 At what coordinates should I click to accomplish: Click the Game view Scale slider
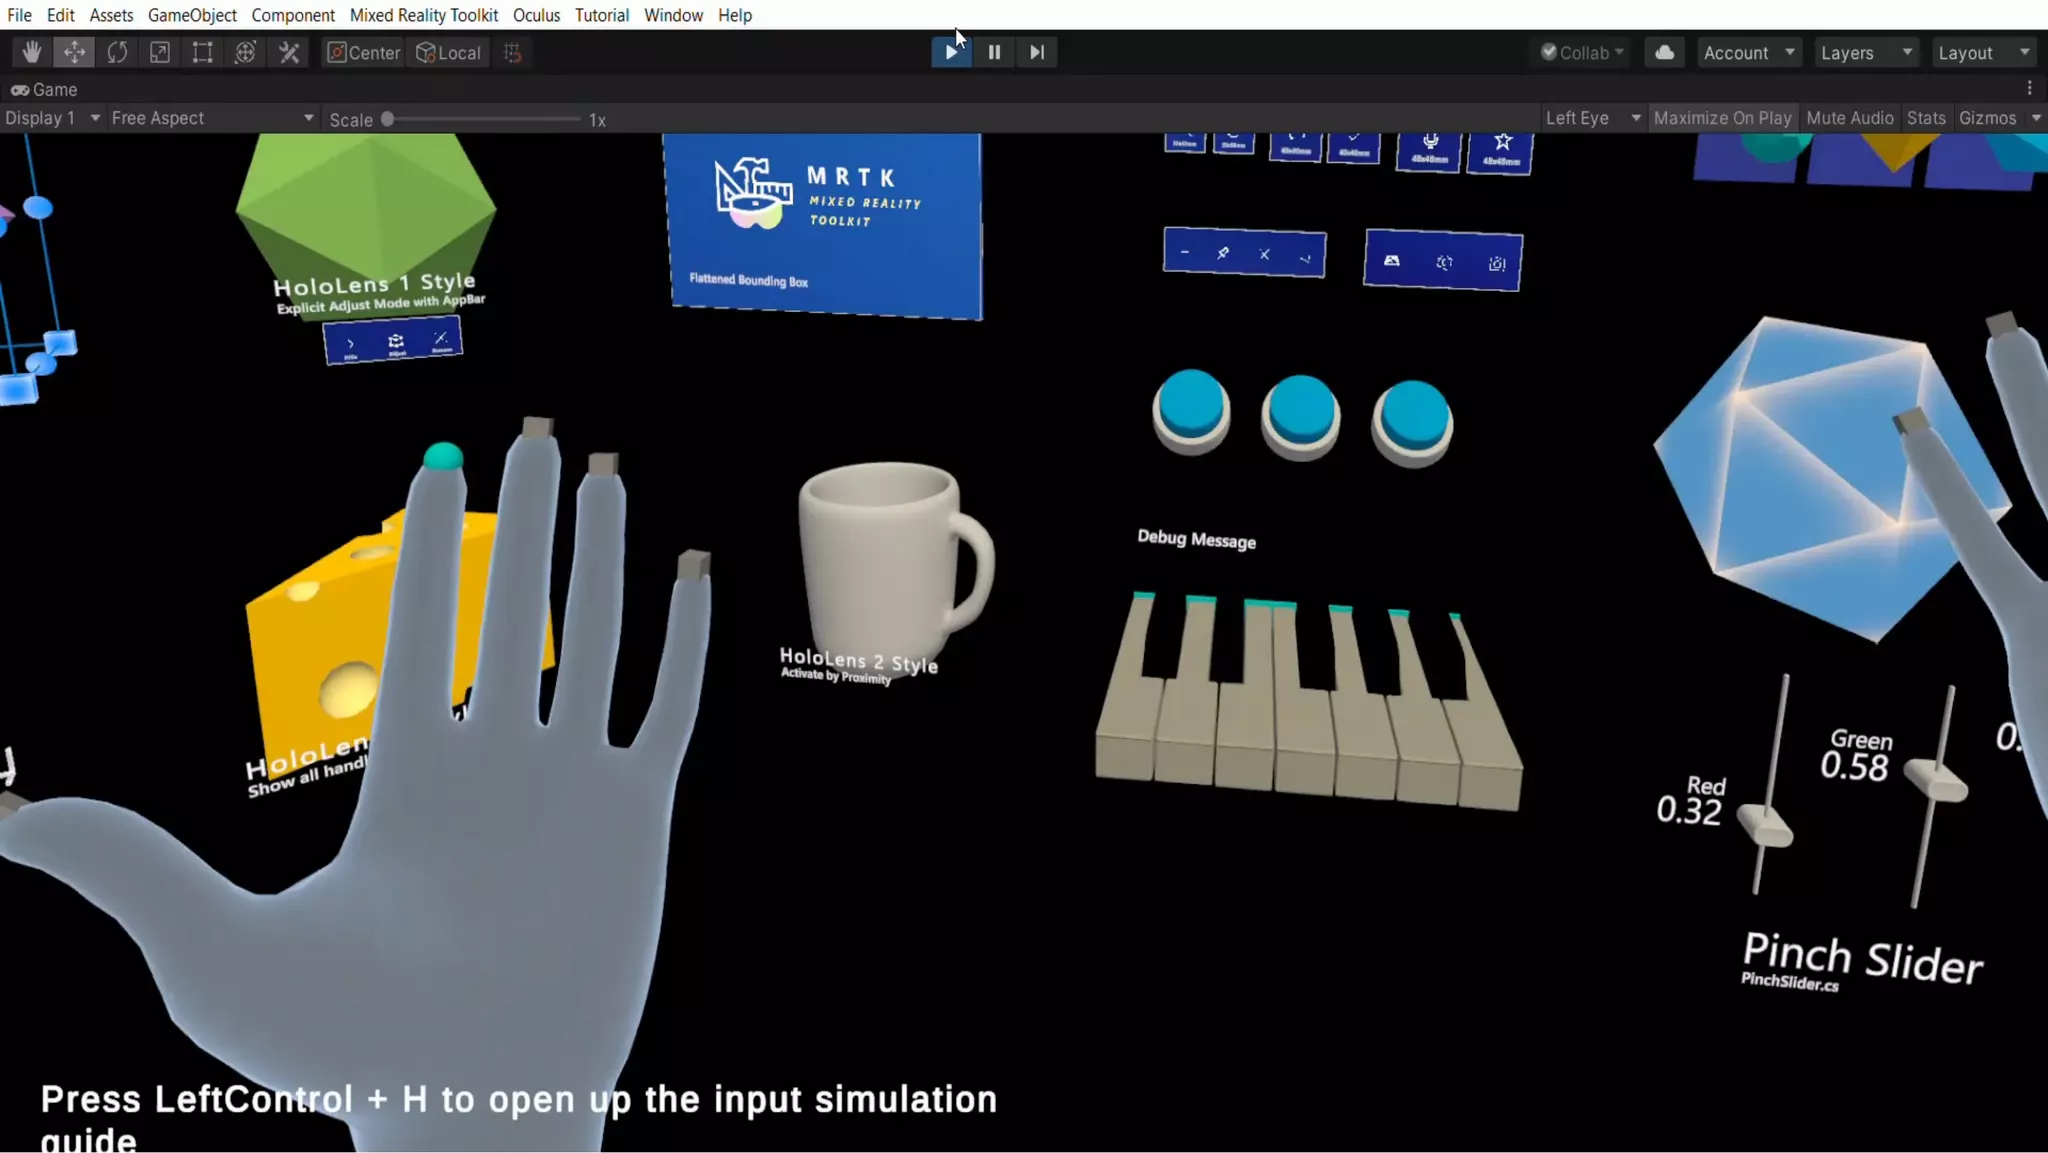(x=482, y=119)
